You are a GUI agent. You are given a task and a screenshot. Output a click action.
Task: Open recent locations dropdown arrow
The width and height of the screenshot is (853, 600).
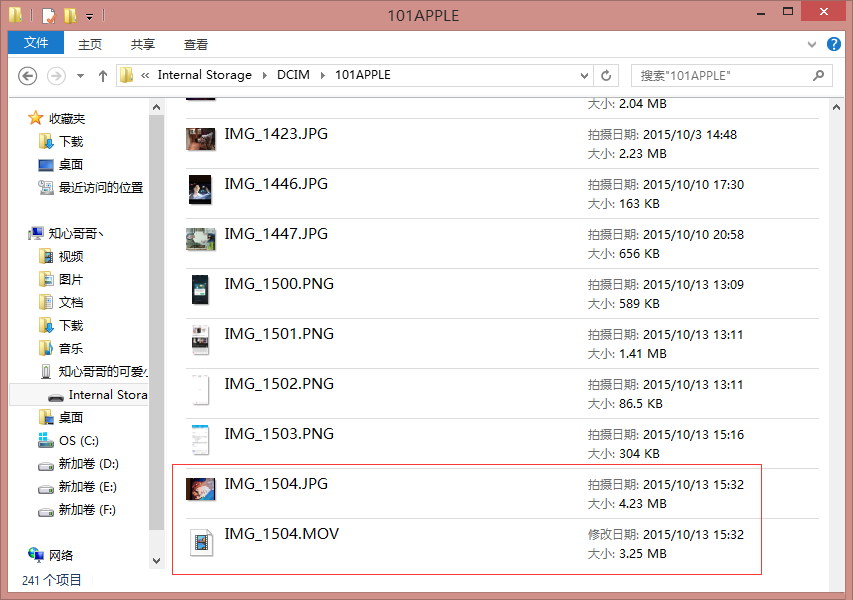pyautogui.click(x=81, y=76)
